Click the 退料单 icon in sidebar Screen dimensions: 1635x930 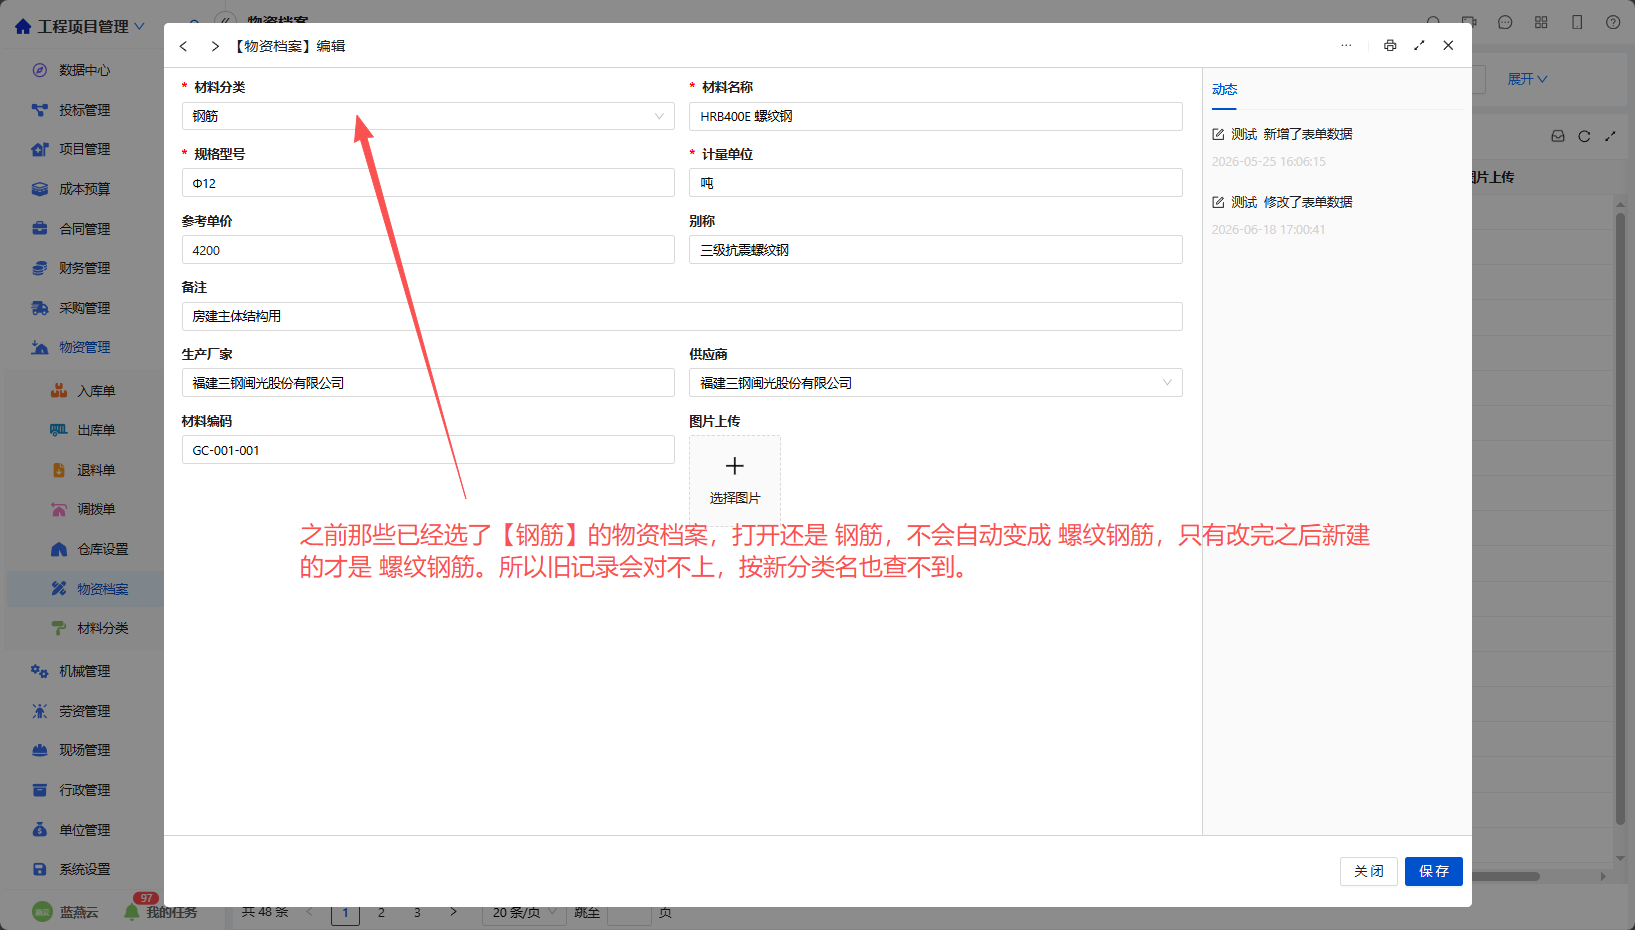pyautogui.click(x=59, y=470)
